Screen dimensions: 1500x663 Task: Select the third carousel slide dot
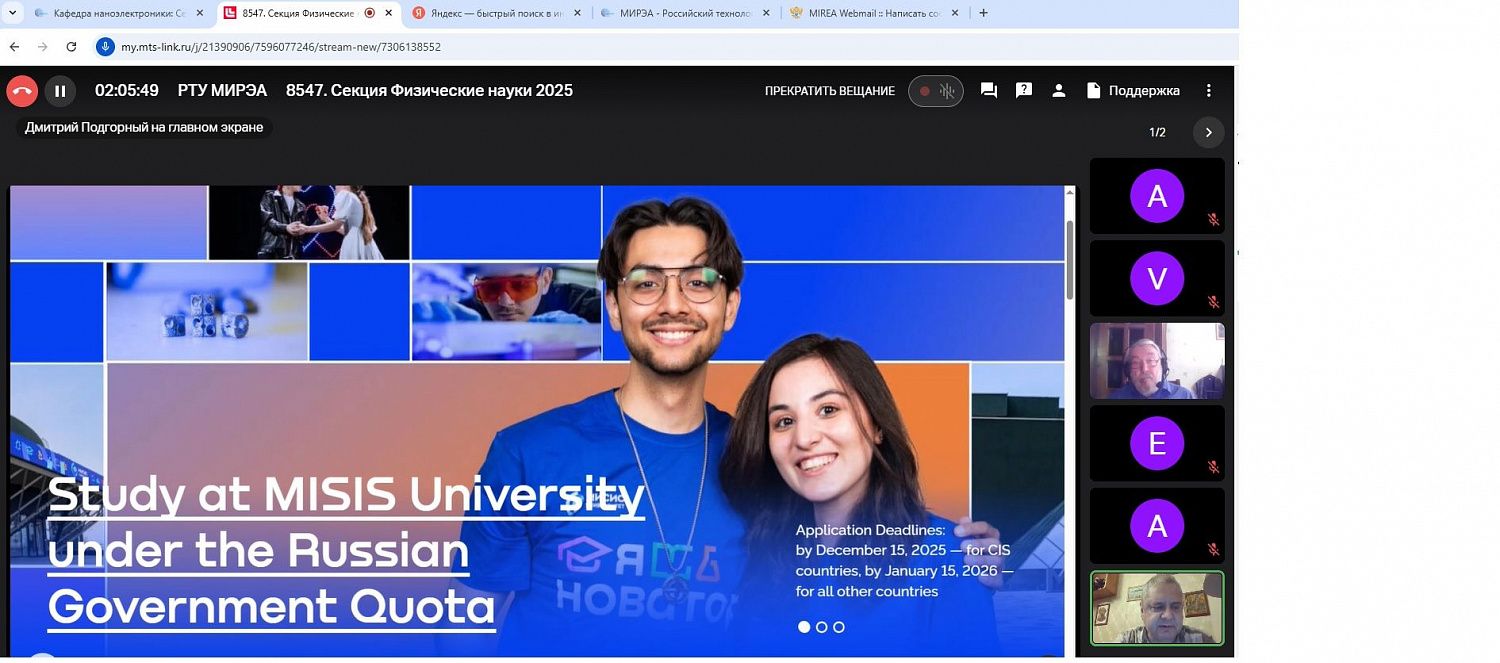(839, 627)
